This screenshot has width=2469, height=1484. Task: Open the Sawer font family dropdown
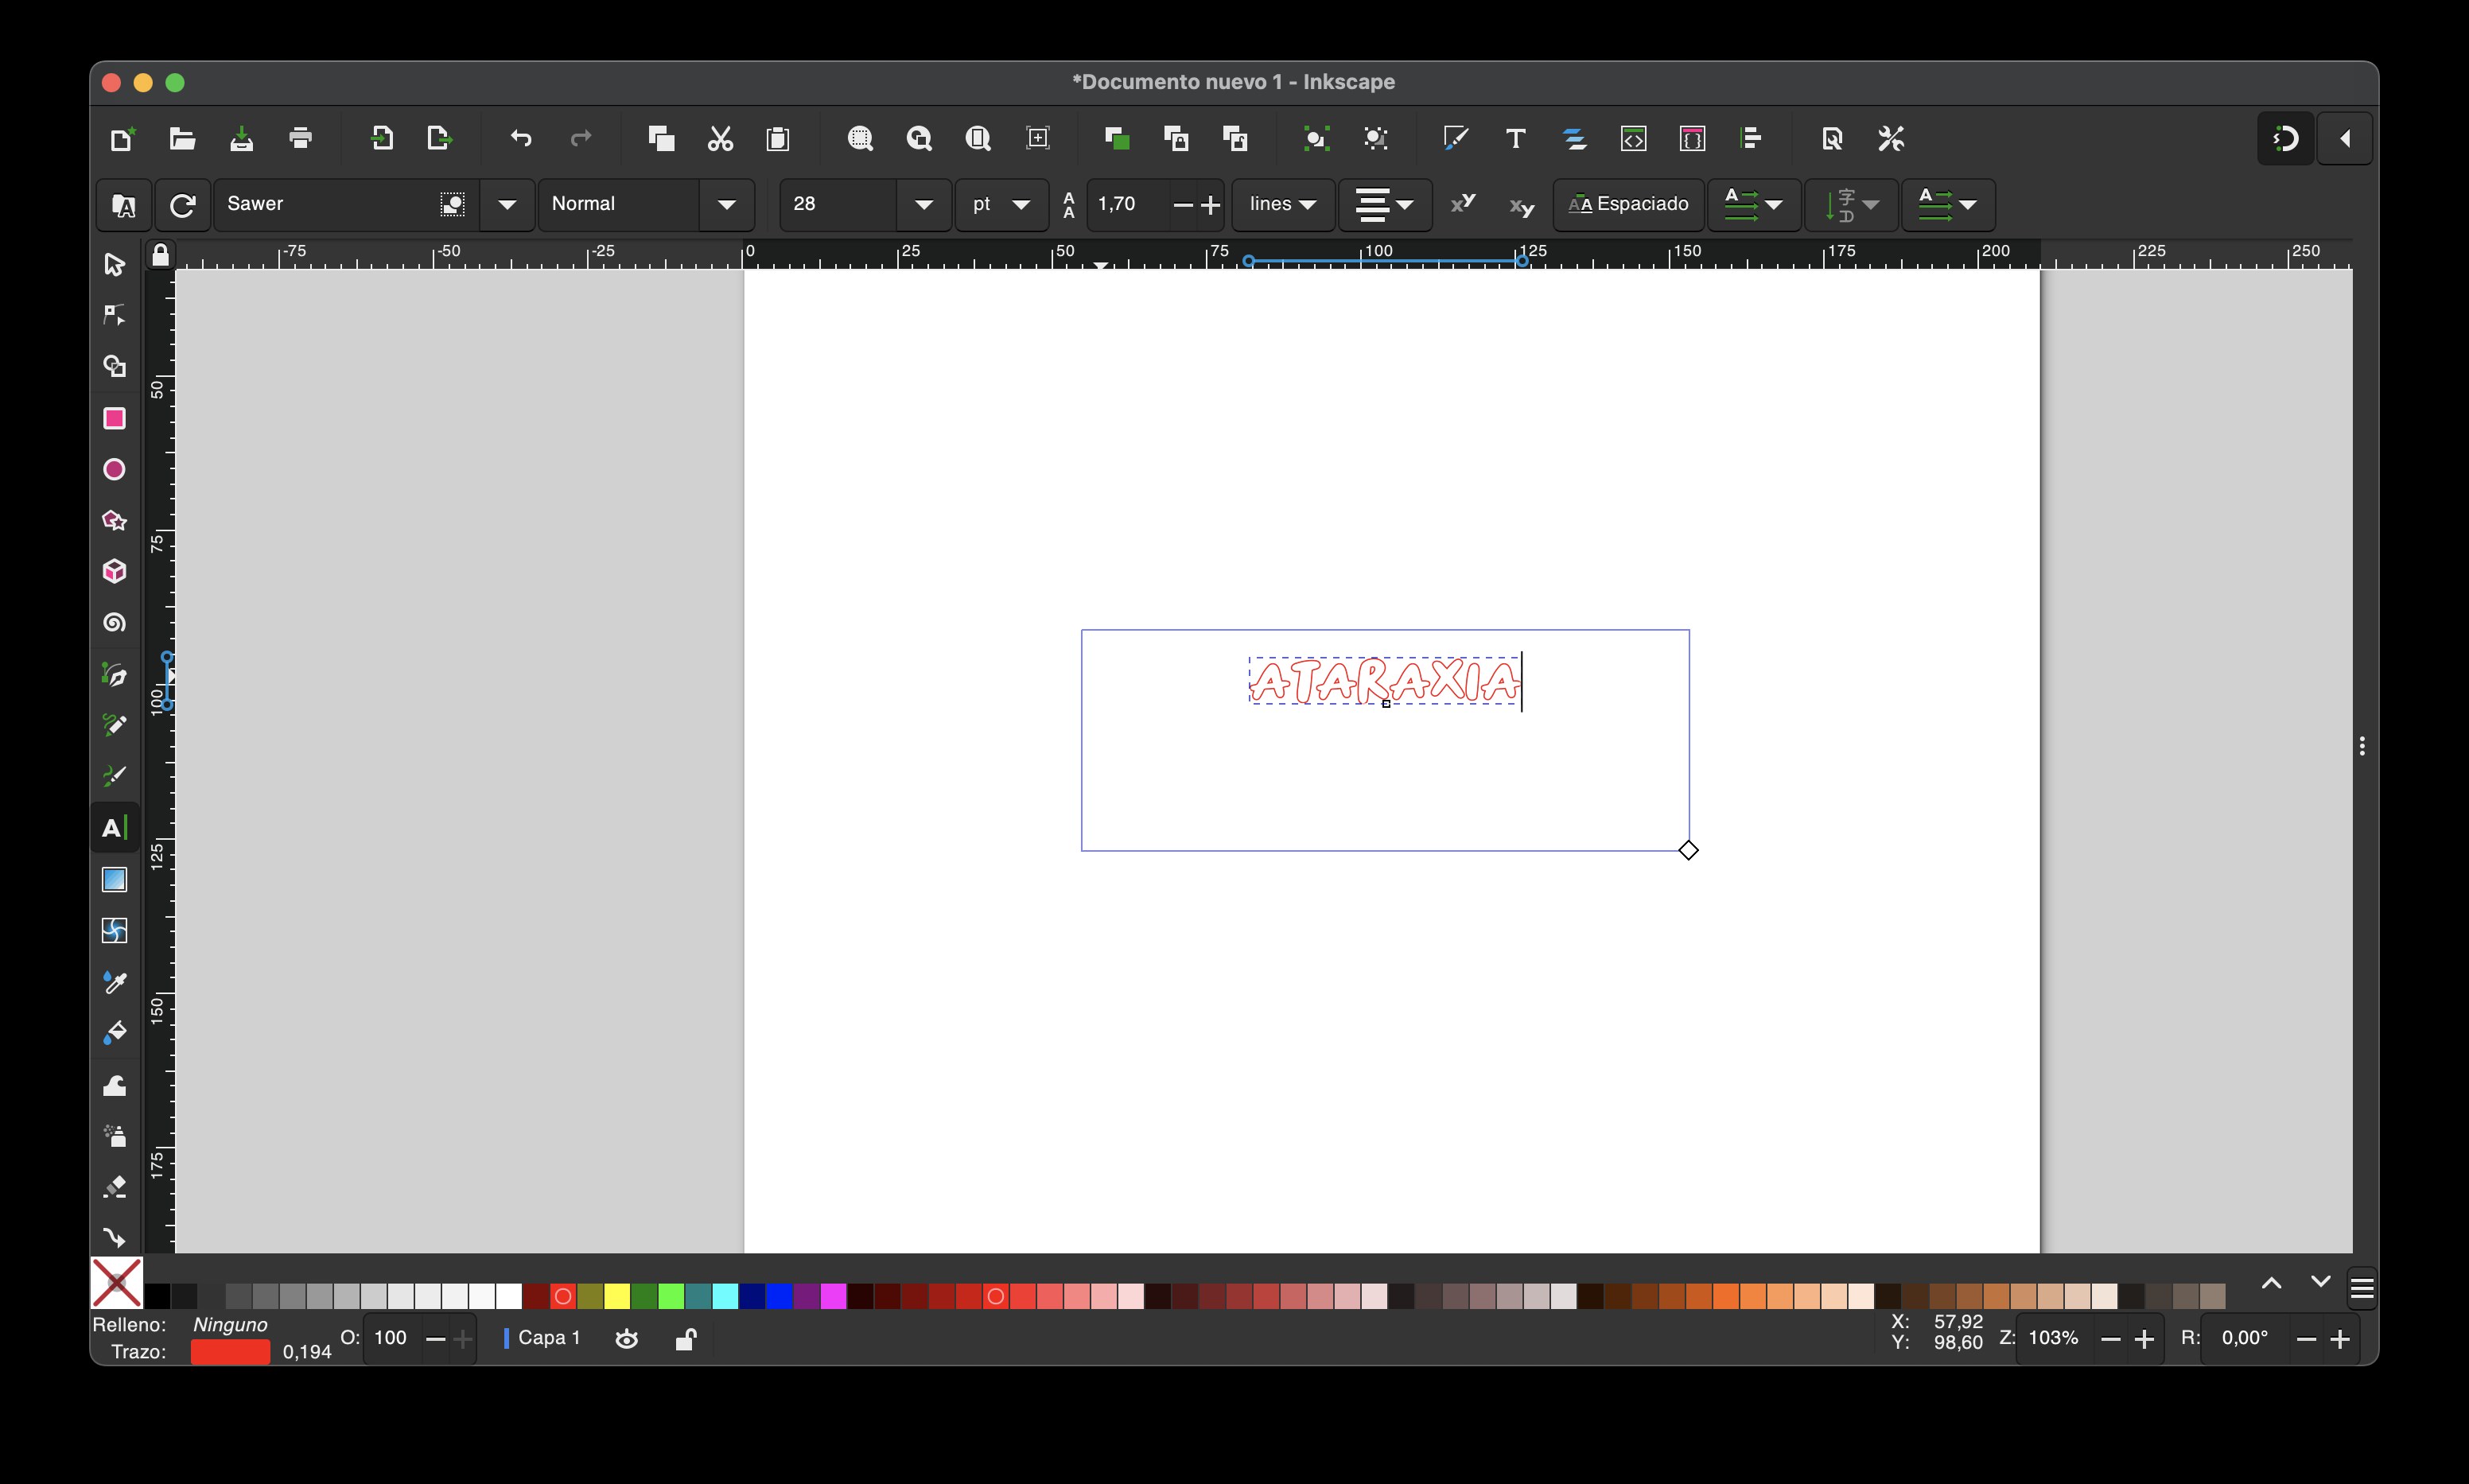[507, 204]
